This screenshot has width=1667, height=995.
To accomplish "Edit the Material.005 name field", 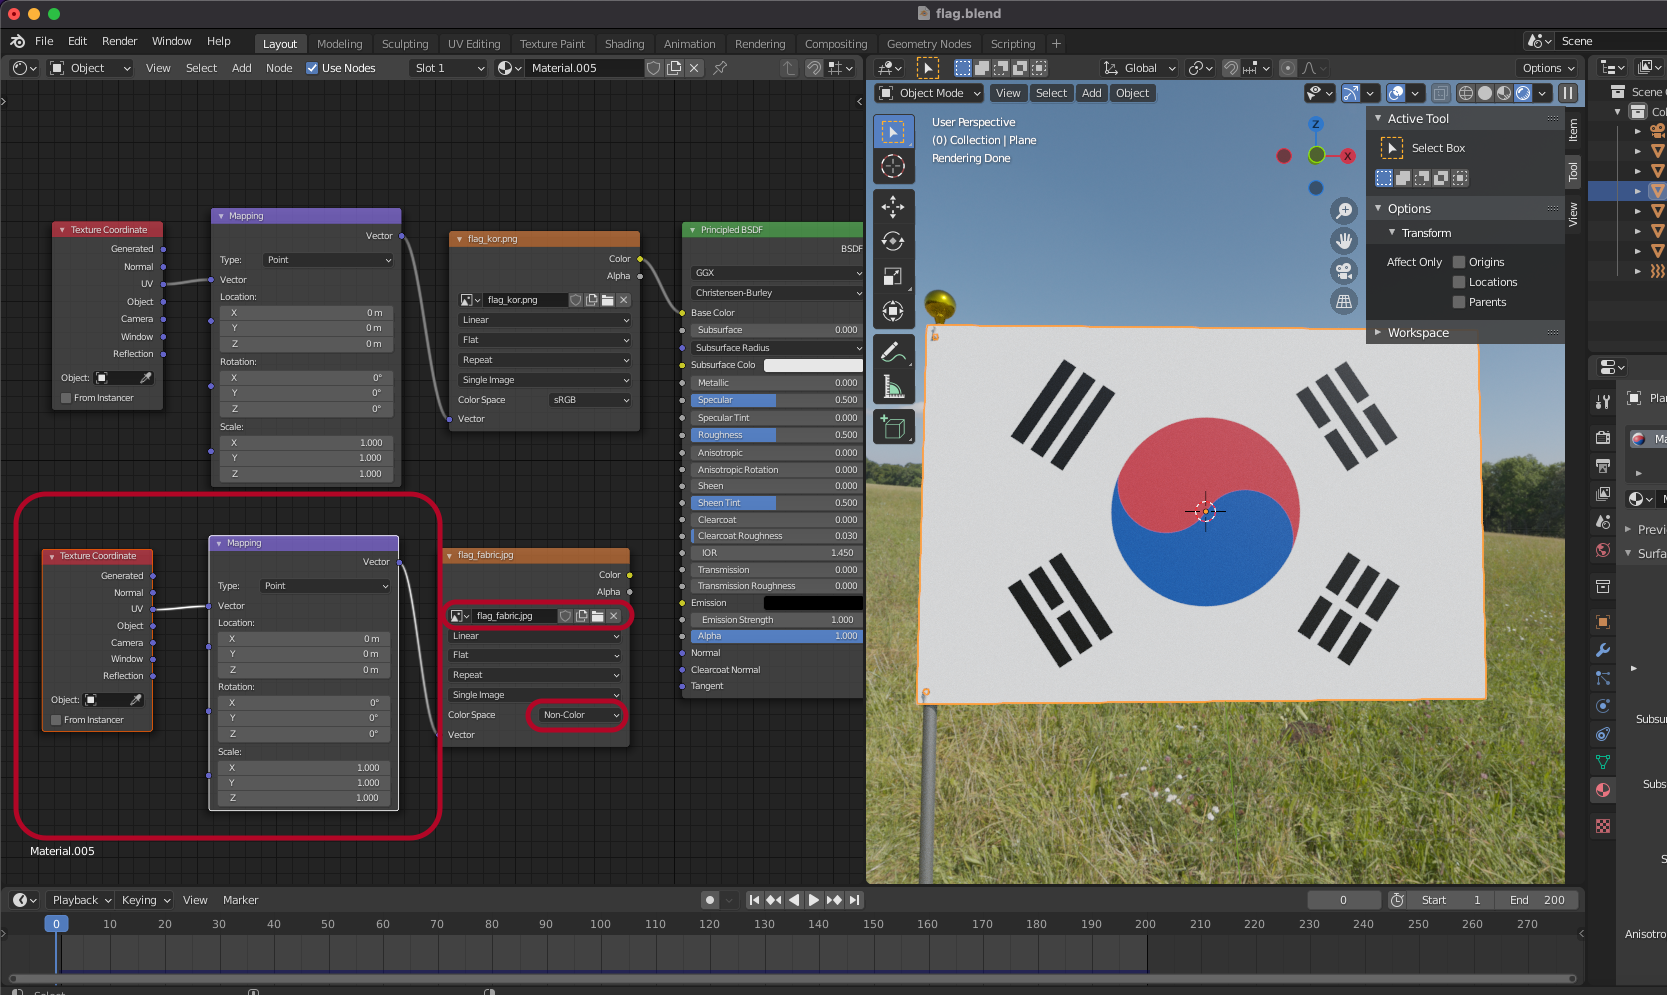I will pos(584,68).
